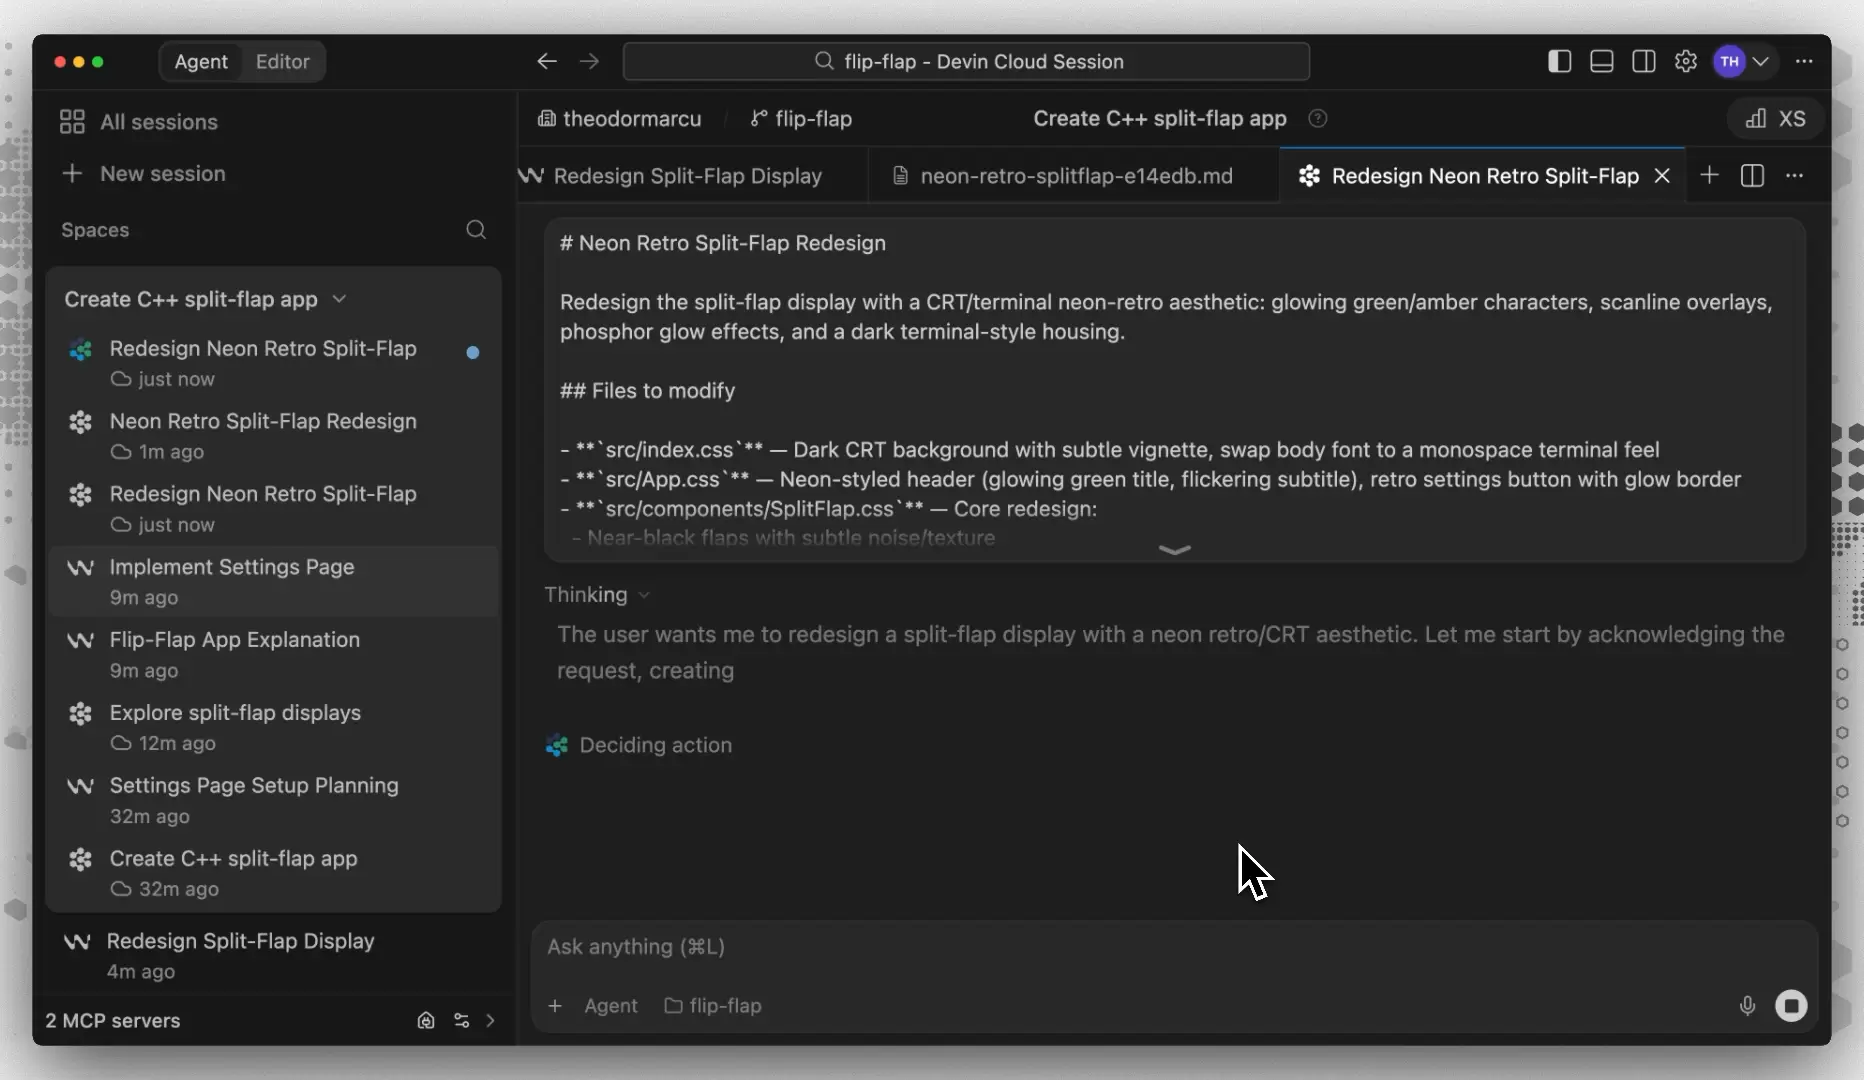Toggle the left sidebar panel icon
Screen dimensions: 1864x1080
tap(1559, 61)
